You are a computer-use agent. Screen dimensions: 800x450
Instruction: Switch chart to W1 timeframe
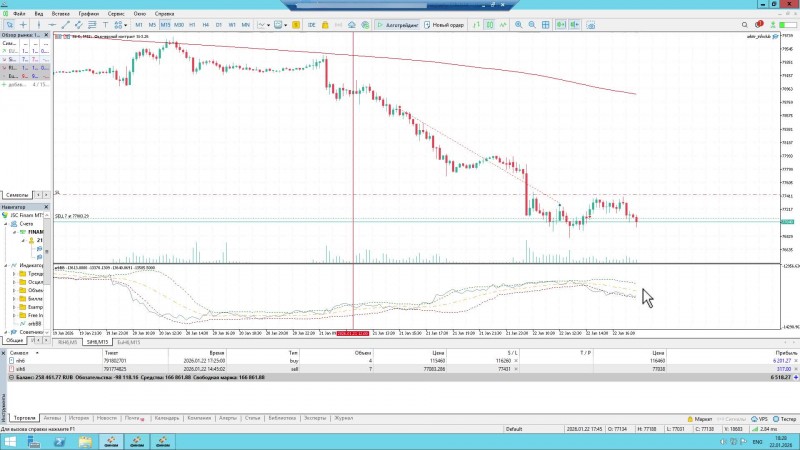pos(232,24)
